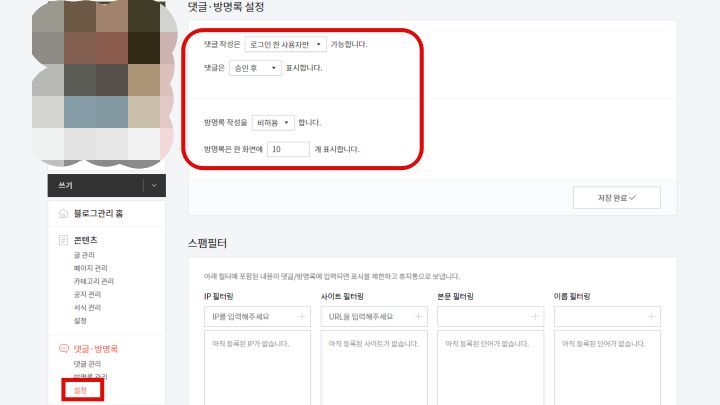Click plus icon in 본문 필터링 field
The height and width of the screenshot is (405, 720).
coord(535,317)
